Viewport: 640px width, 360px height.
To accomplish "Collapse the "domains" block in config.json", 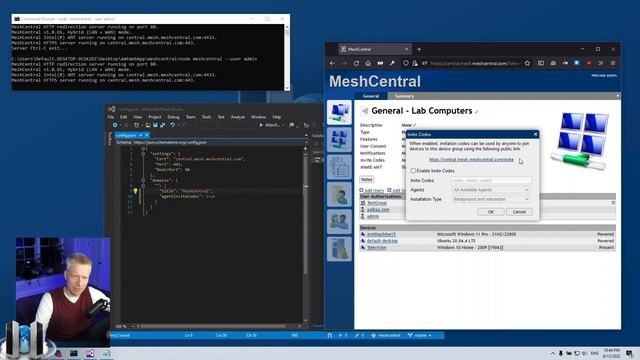I will point(143,180).
